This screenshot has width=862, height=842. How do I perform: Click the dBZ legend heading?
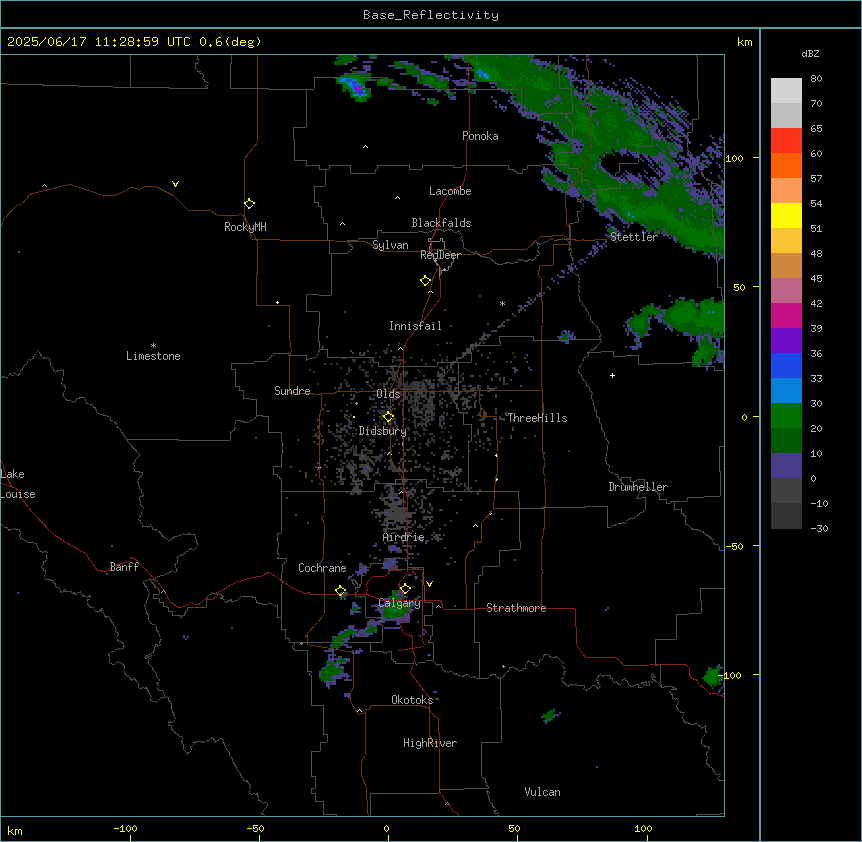coord(810,53)
